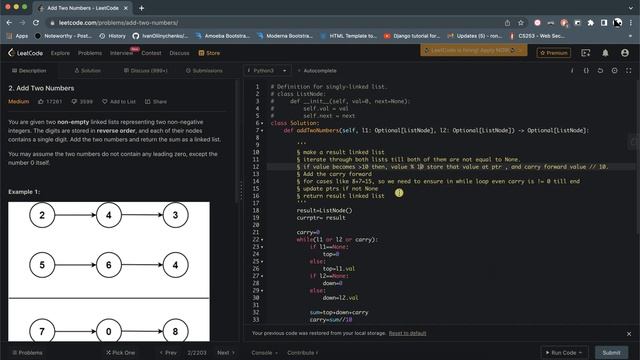Collapse code fold at line 29
This screenshot has width=640, height=360.
pyautogui.click(x=262, y=291)
